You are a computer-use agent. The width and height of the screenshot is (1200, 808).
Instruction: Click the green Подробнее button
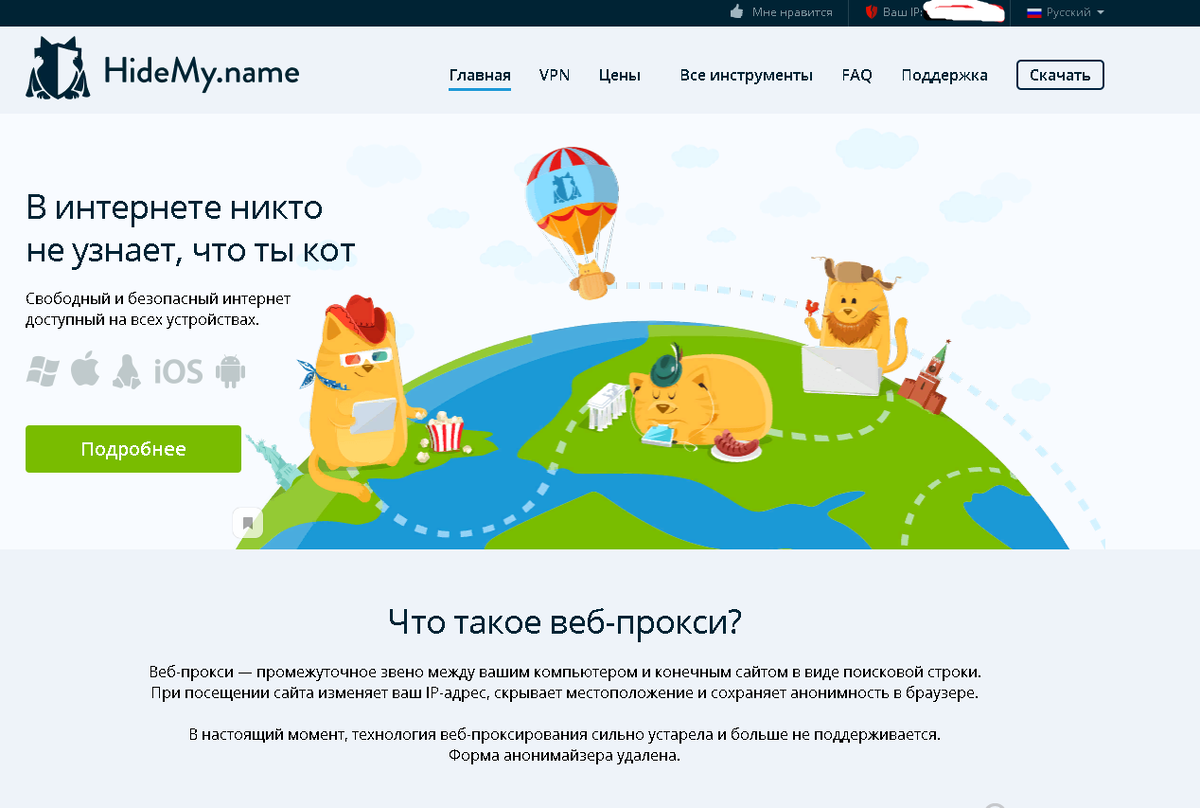133,449
